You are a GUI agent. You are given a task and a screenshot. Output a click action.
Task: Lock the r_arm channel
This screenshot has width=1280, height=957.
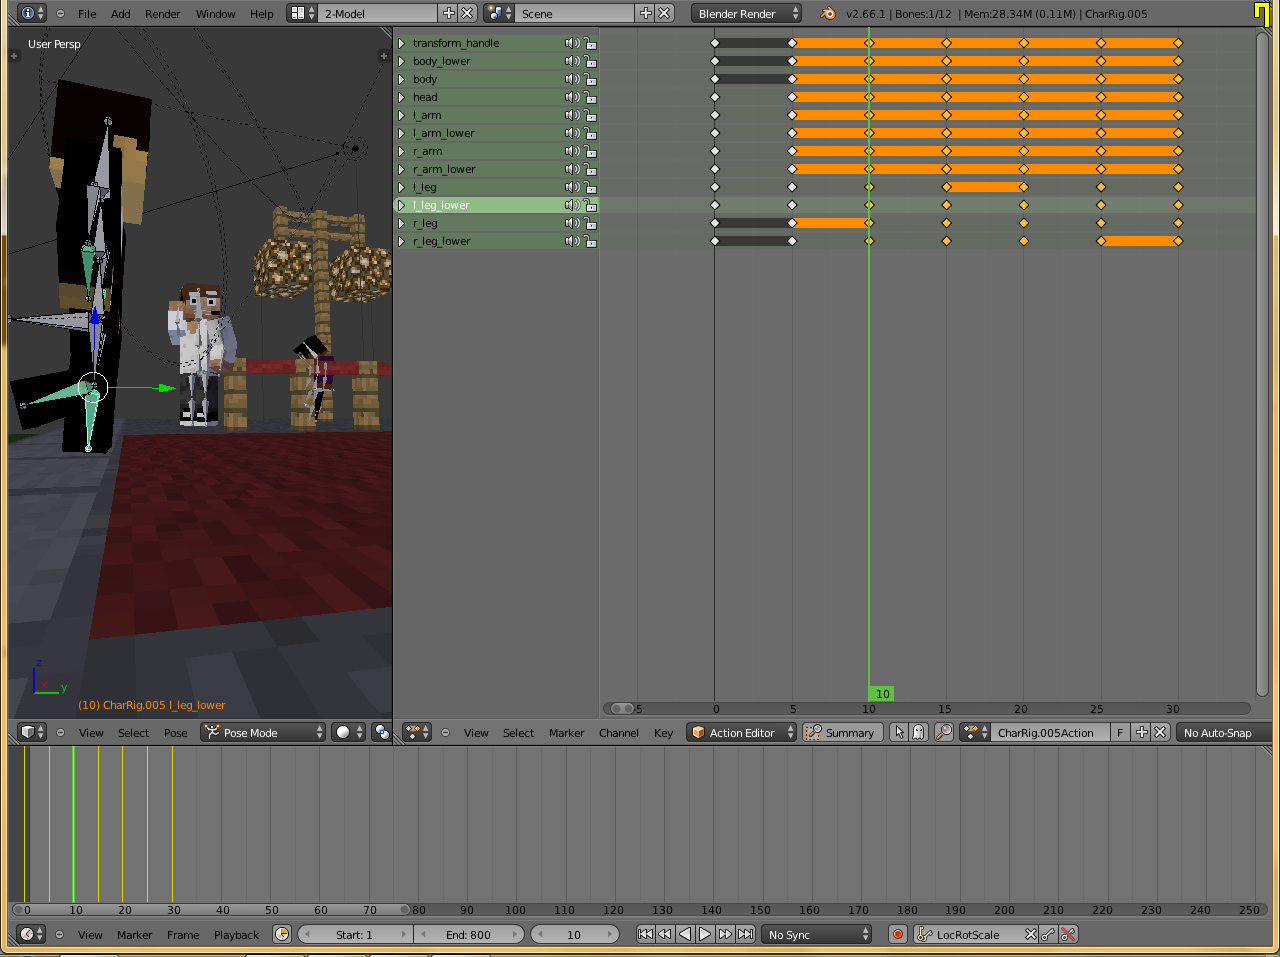coord(590,151)
